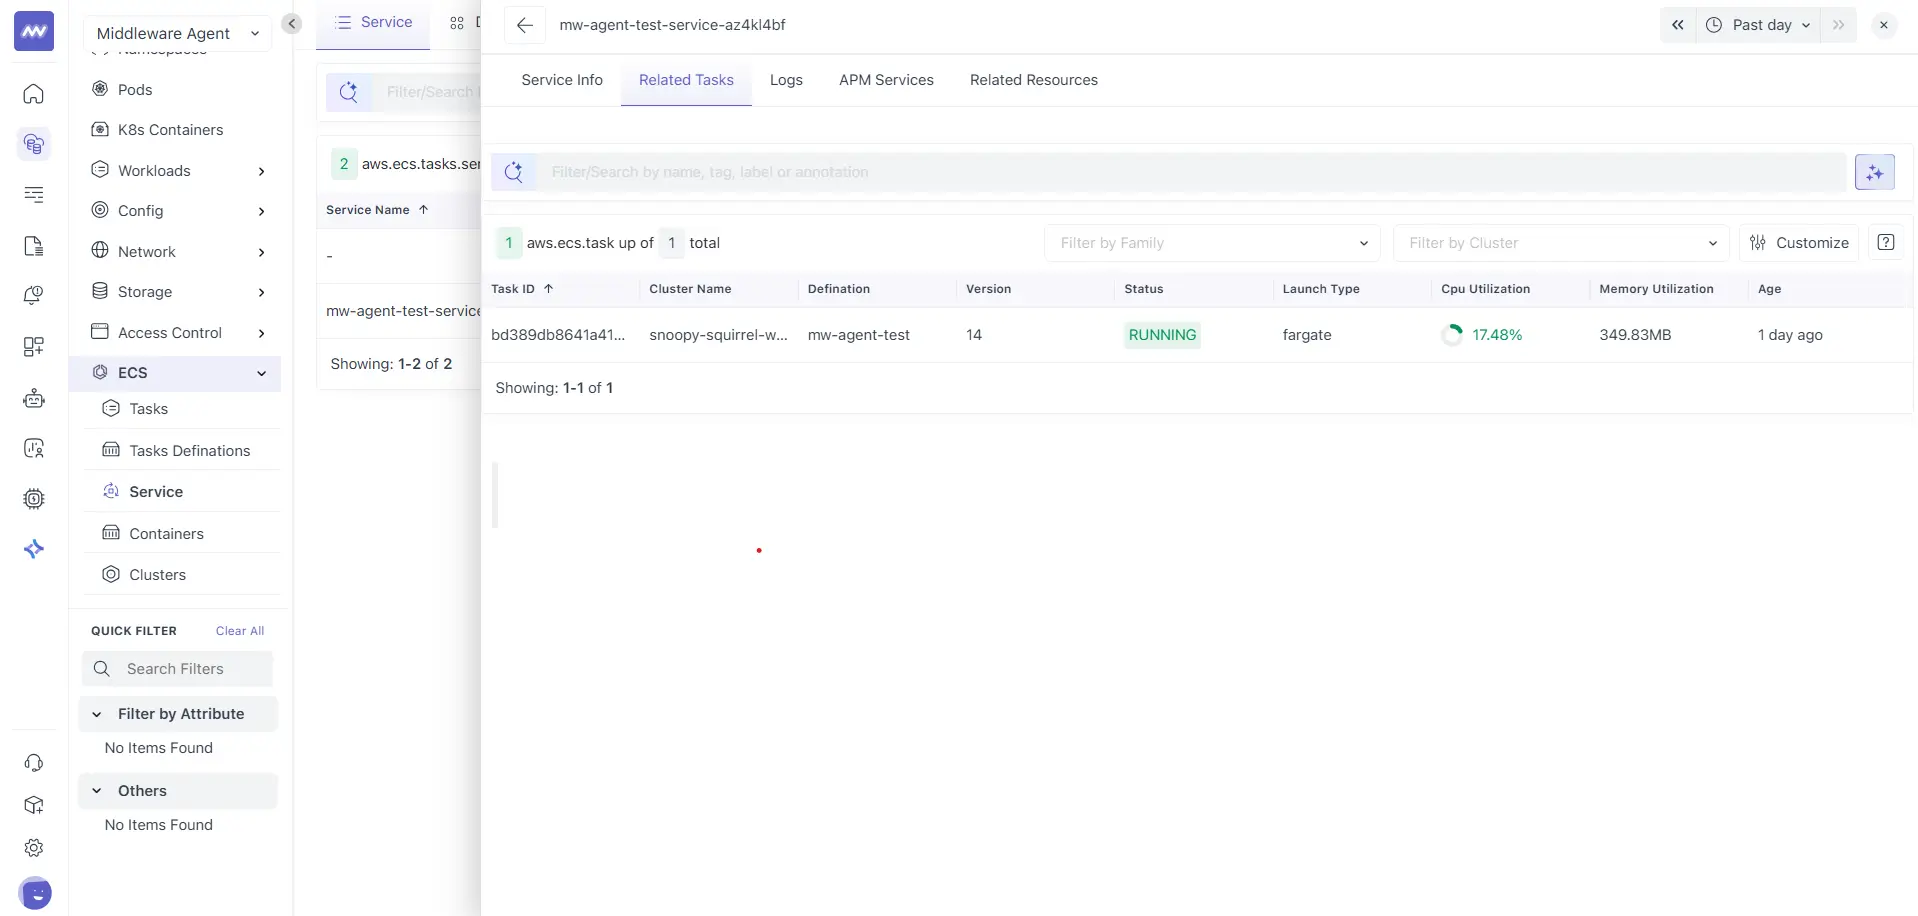
Task: Open the Filter by Family dropdown
Action: coord(1210,242)
